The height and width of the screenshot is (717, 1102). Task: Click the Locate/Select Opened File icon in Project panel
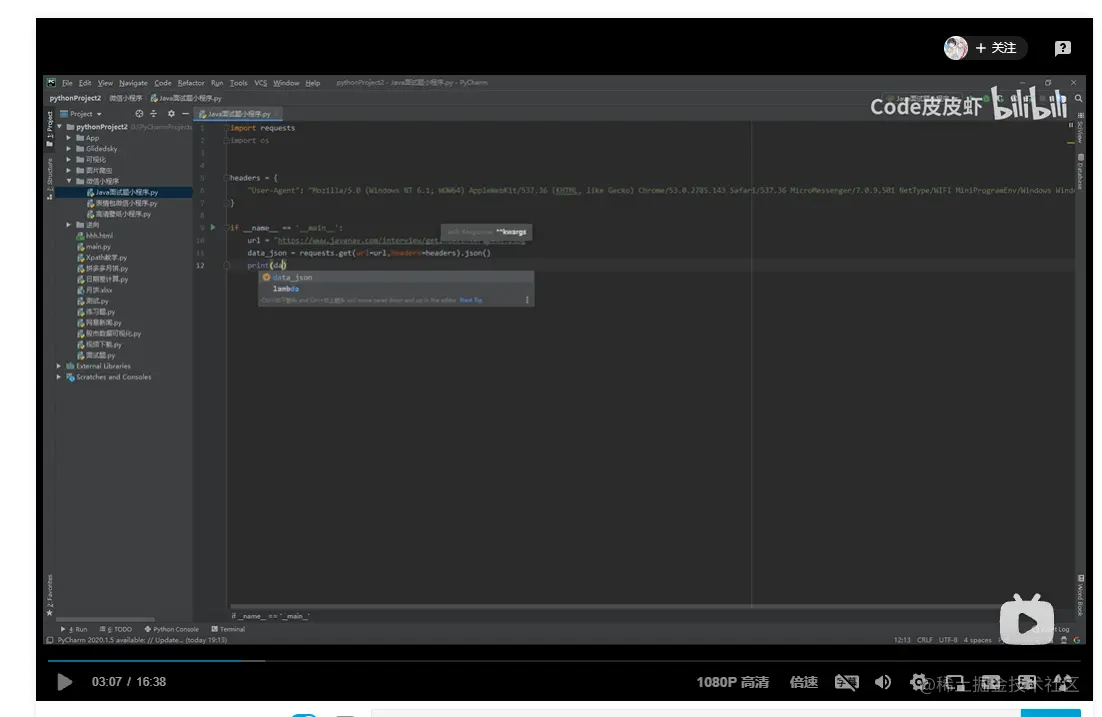tap(139, 113)
